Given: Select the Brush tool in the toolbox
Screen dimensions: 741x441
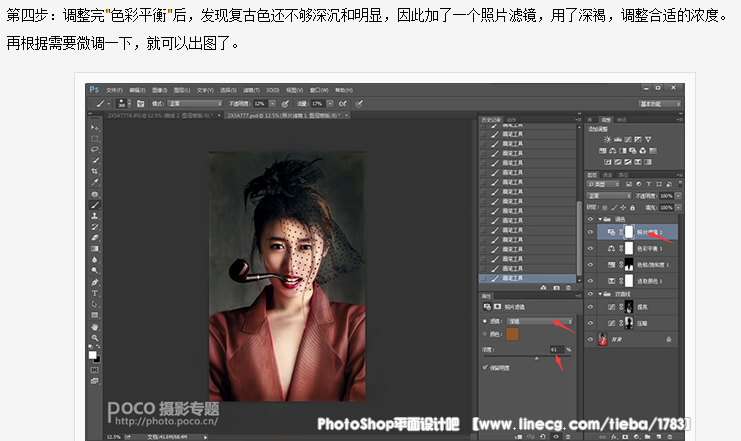Looking at the screenshot, I should [95, 205].
